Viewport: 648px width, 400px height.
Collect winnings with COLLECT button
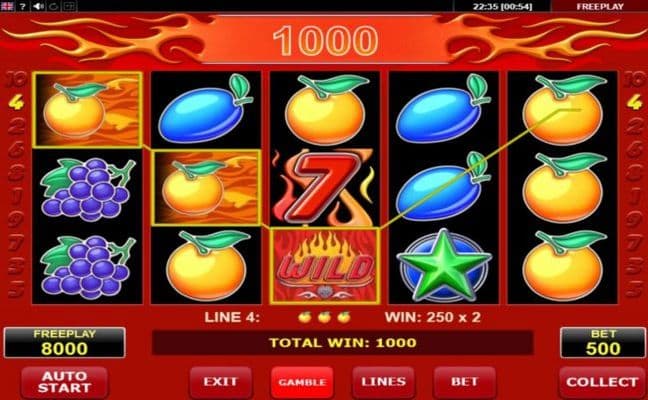pos(602,382)
